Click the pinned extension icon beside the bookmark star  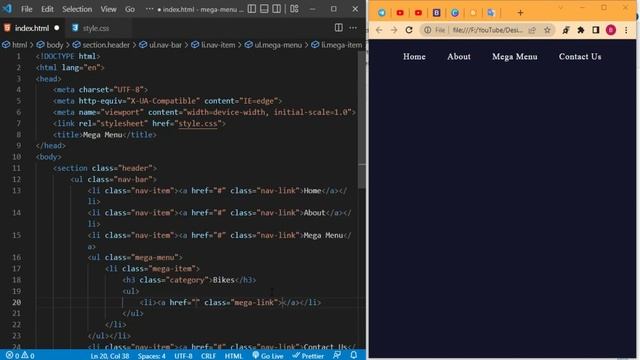pos(566,30)
